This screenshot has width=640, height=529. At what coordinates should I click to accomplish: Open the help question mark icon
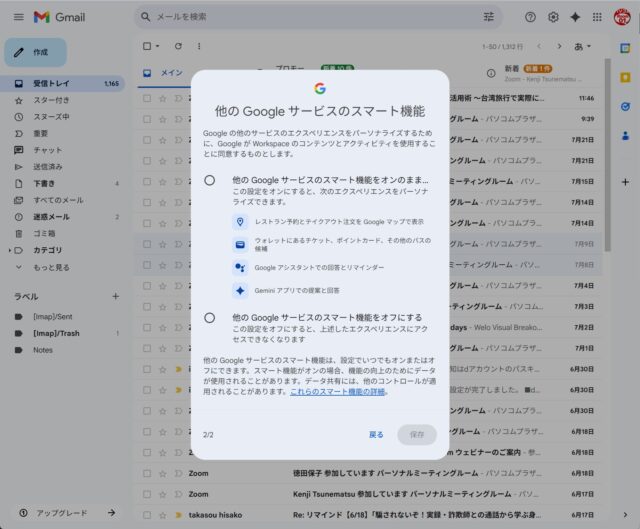530,17
